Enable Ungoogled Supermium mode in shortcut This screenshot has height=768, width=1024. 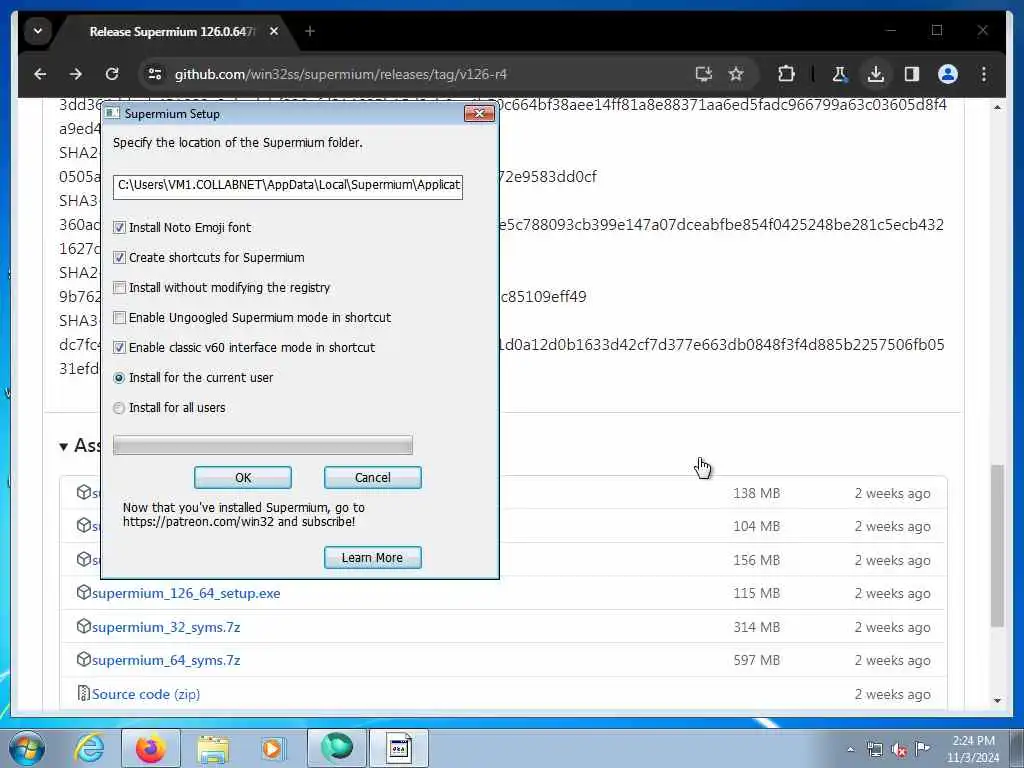point(120,317)
